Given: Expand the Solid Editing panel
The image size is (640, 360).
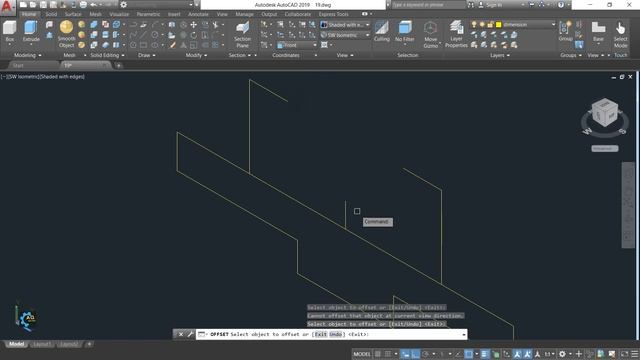Looking at the screenshot, I should click(107, 55).
